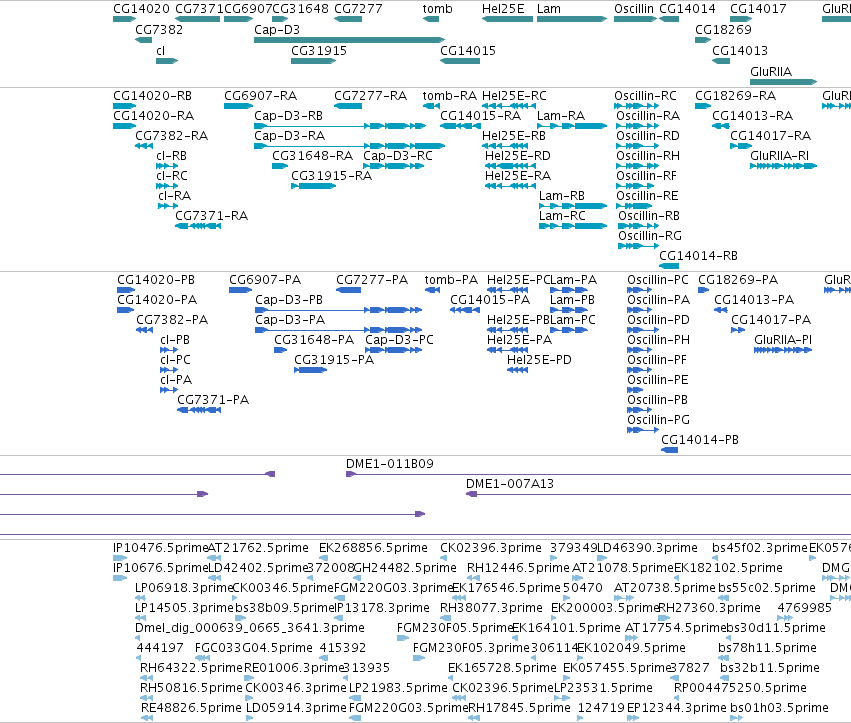This screenshot has width=851, height=723.
Task: Click the CG14017 gene label
Action: click(758, 9)
